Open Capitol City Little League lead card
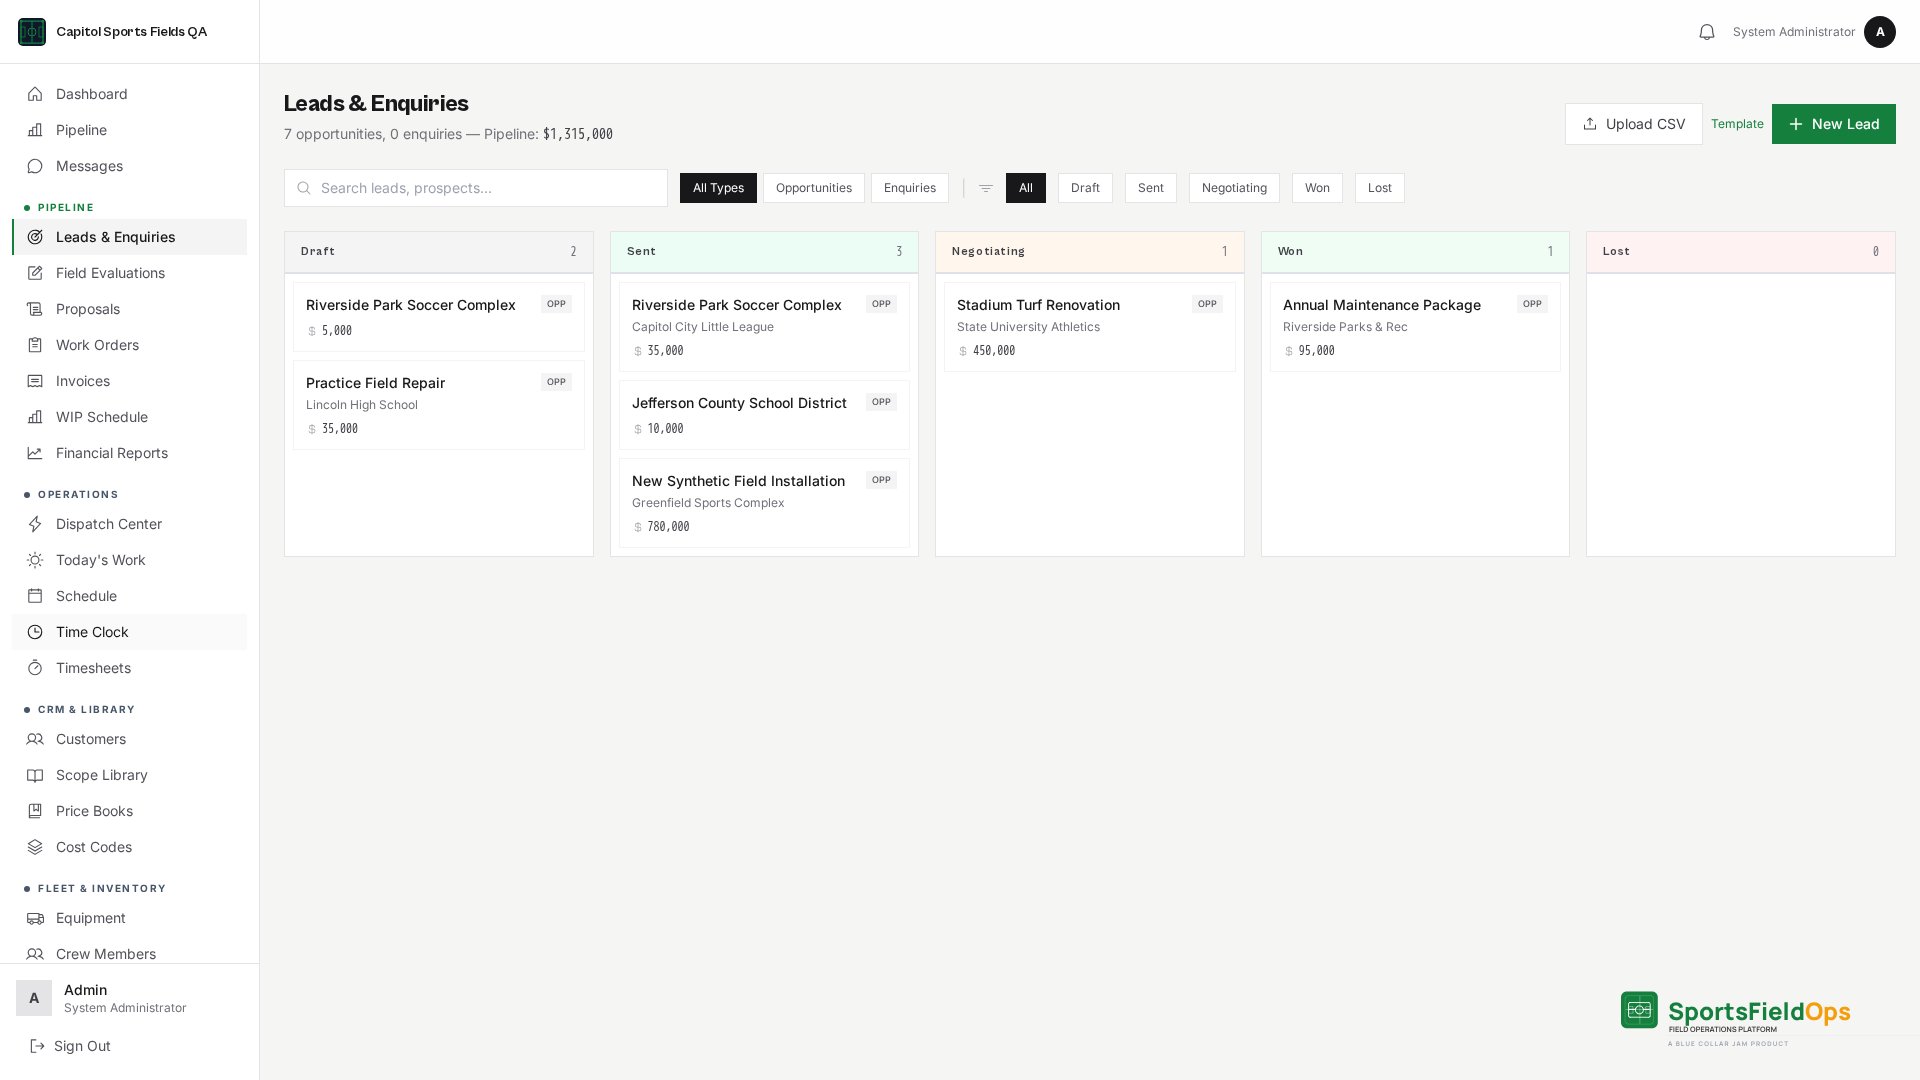The height and width of the screenshot is (1080, 1920). [x=764, y=327]
